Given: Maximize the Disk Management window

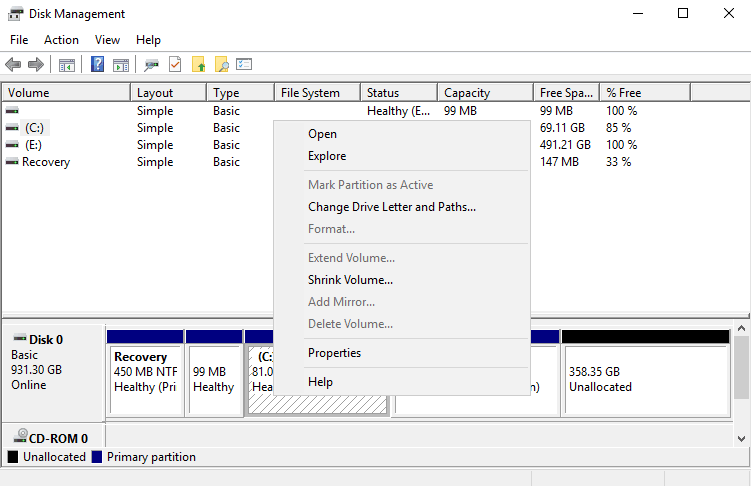Looking at the screenshot, I should coord(683,13).
